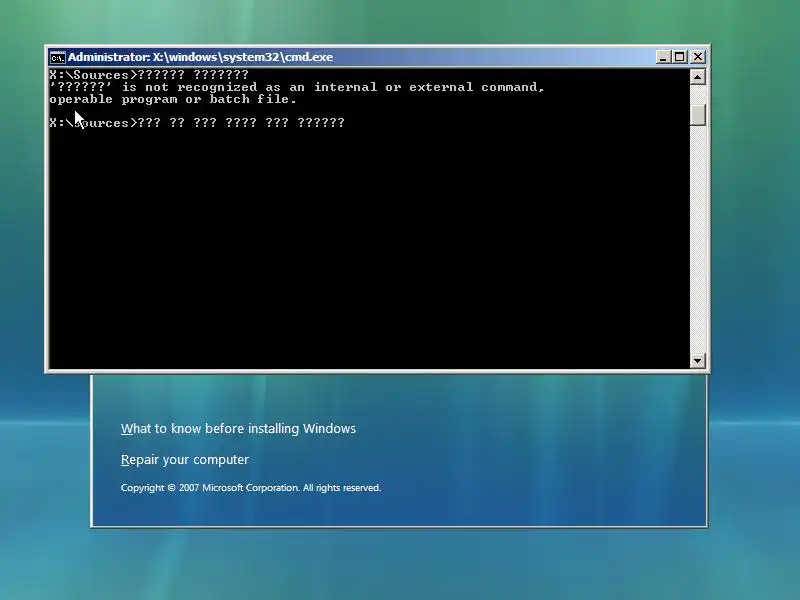Maximize the cmd.exe window
Viewport: 800px width, 600px height.
coord(680,57)
